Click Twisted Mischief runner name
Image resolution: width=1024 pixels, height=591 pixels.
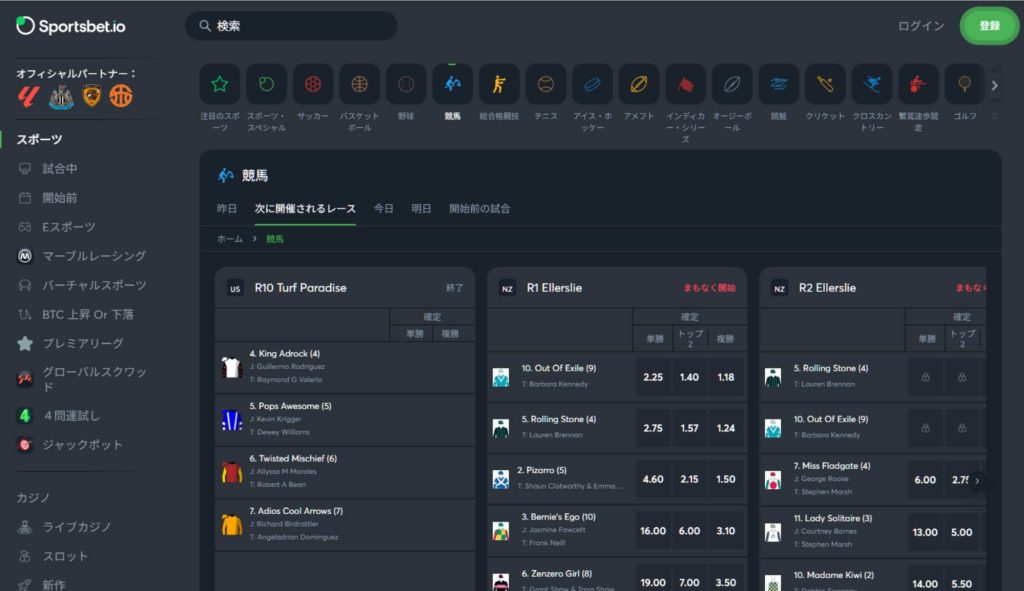click(293, 458)
